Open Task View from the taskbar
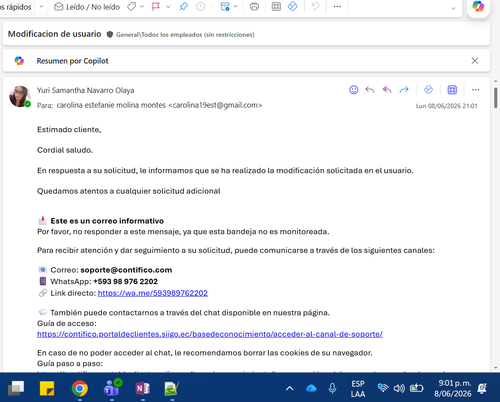 (x=16, y=388)
